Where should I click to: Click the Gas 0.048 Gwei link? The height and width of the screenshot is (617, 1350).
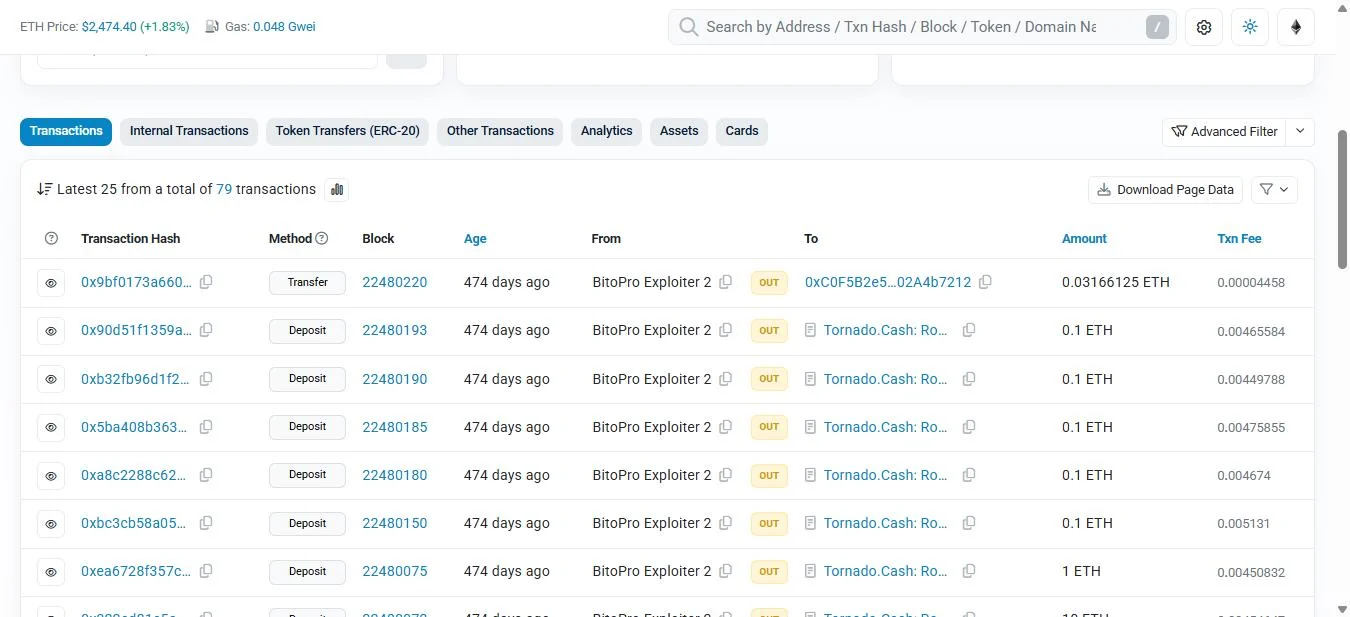(284, 27)
